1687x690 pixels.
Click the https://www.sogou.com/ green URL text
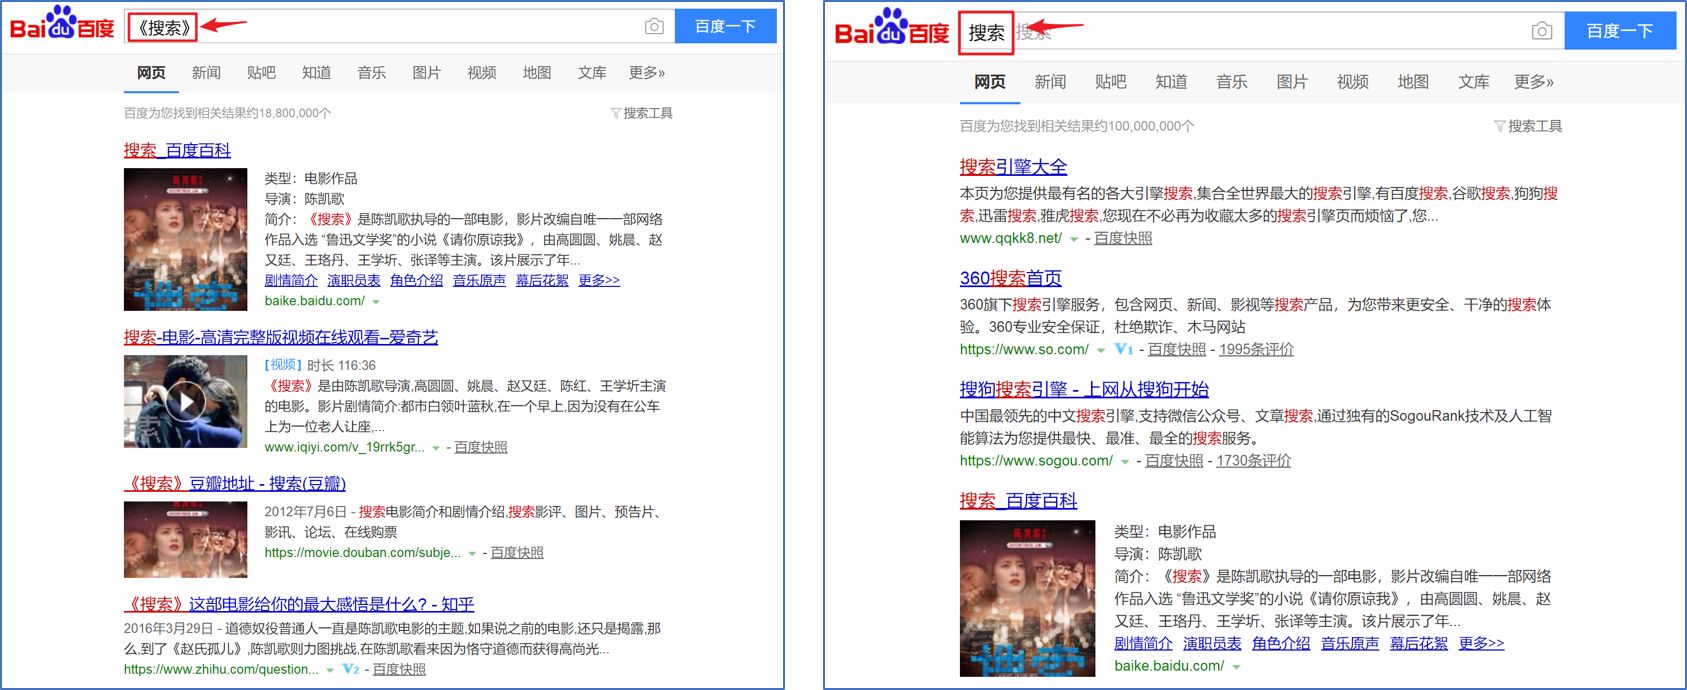[x=1036, y=461]
